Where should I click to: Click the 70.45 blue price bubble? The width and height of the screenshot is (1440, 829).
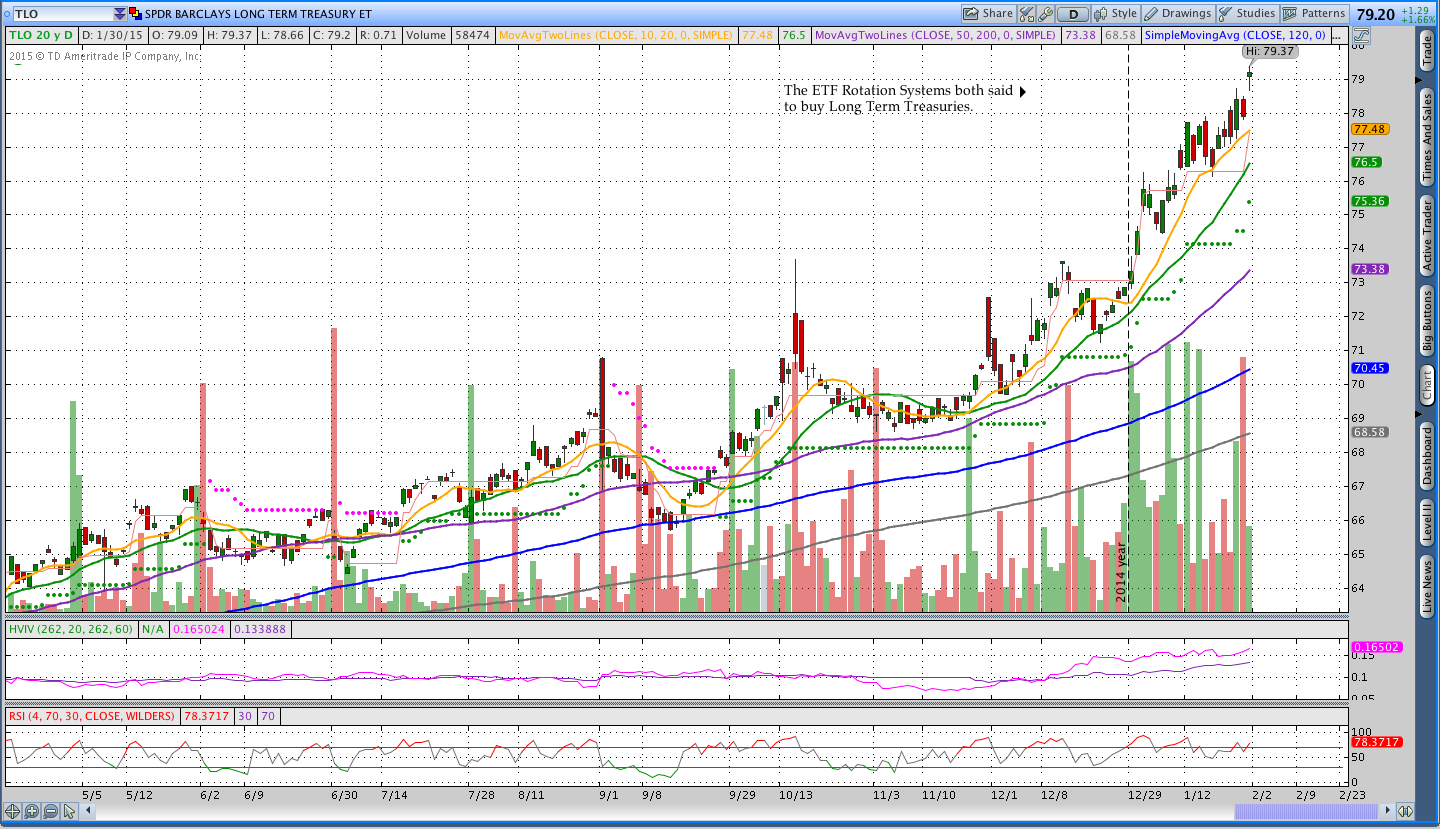coord(1369,368)
